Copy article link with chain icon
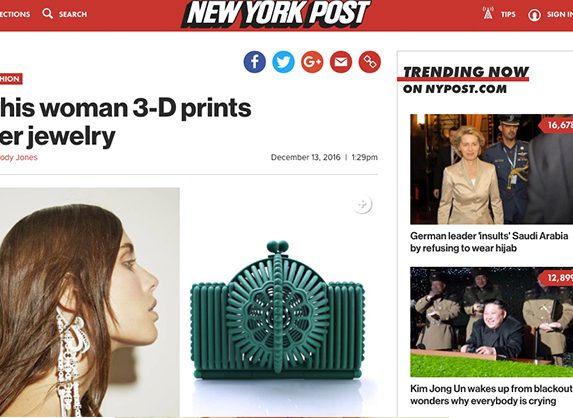 (369, 62)
